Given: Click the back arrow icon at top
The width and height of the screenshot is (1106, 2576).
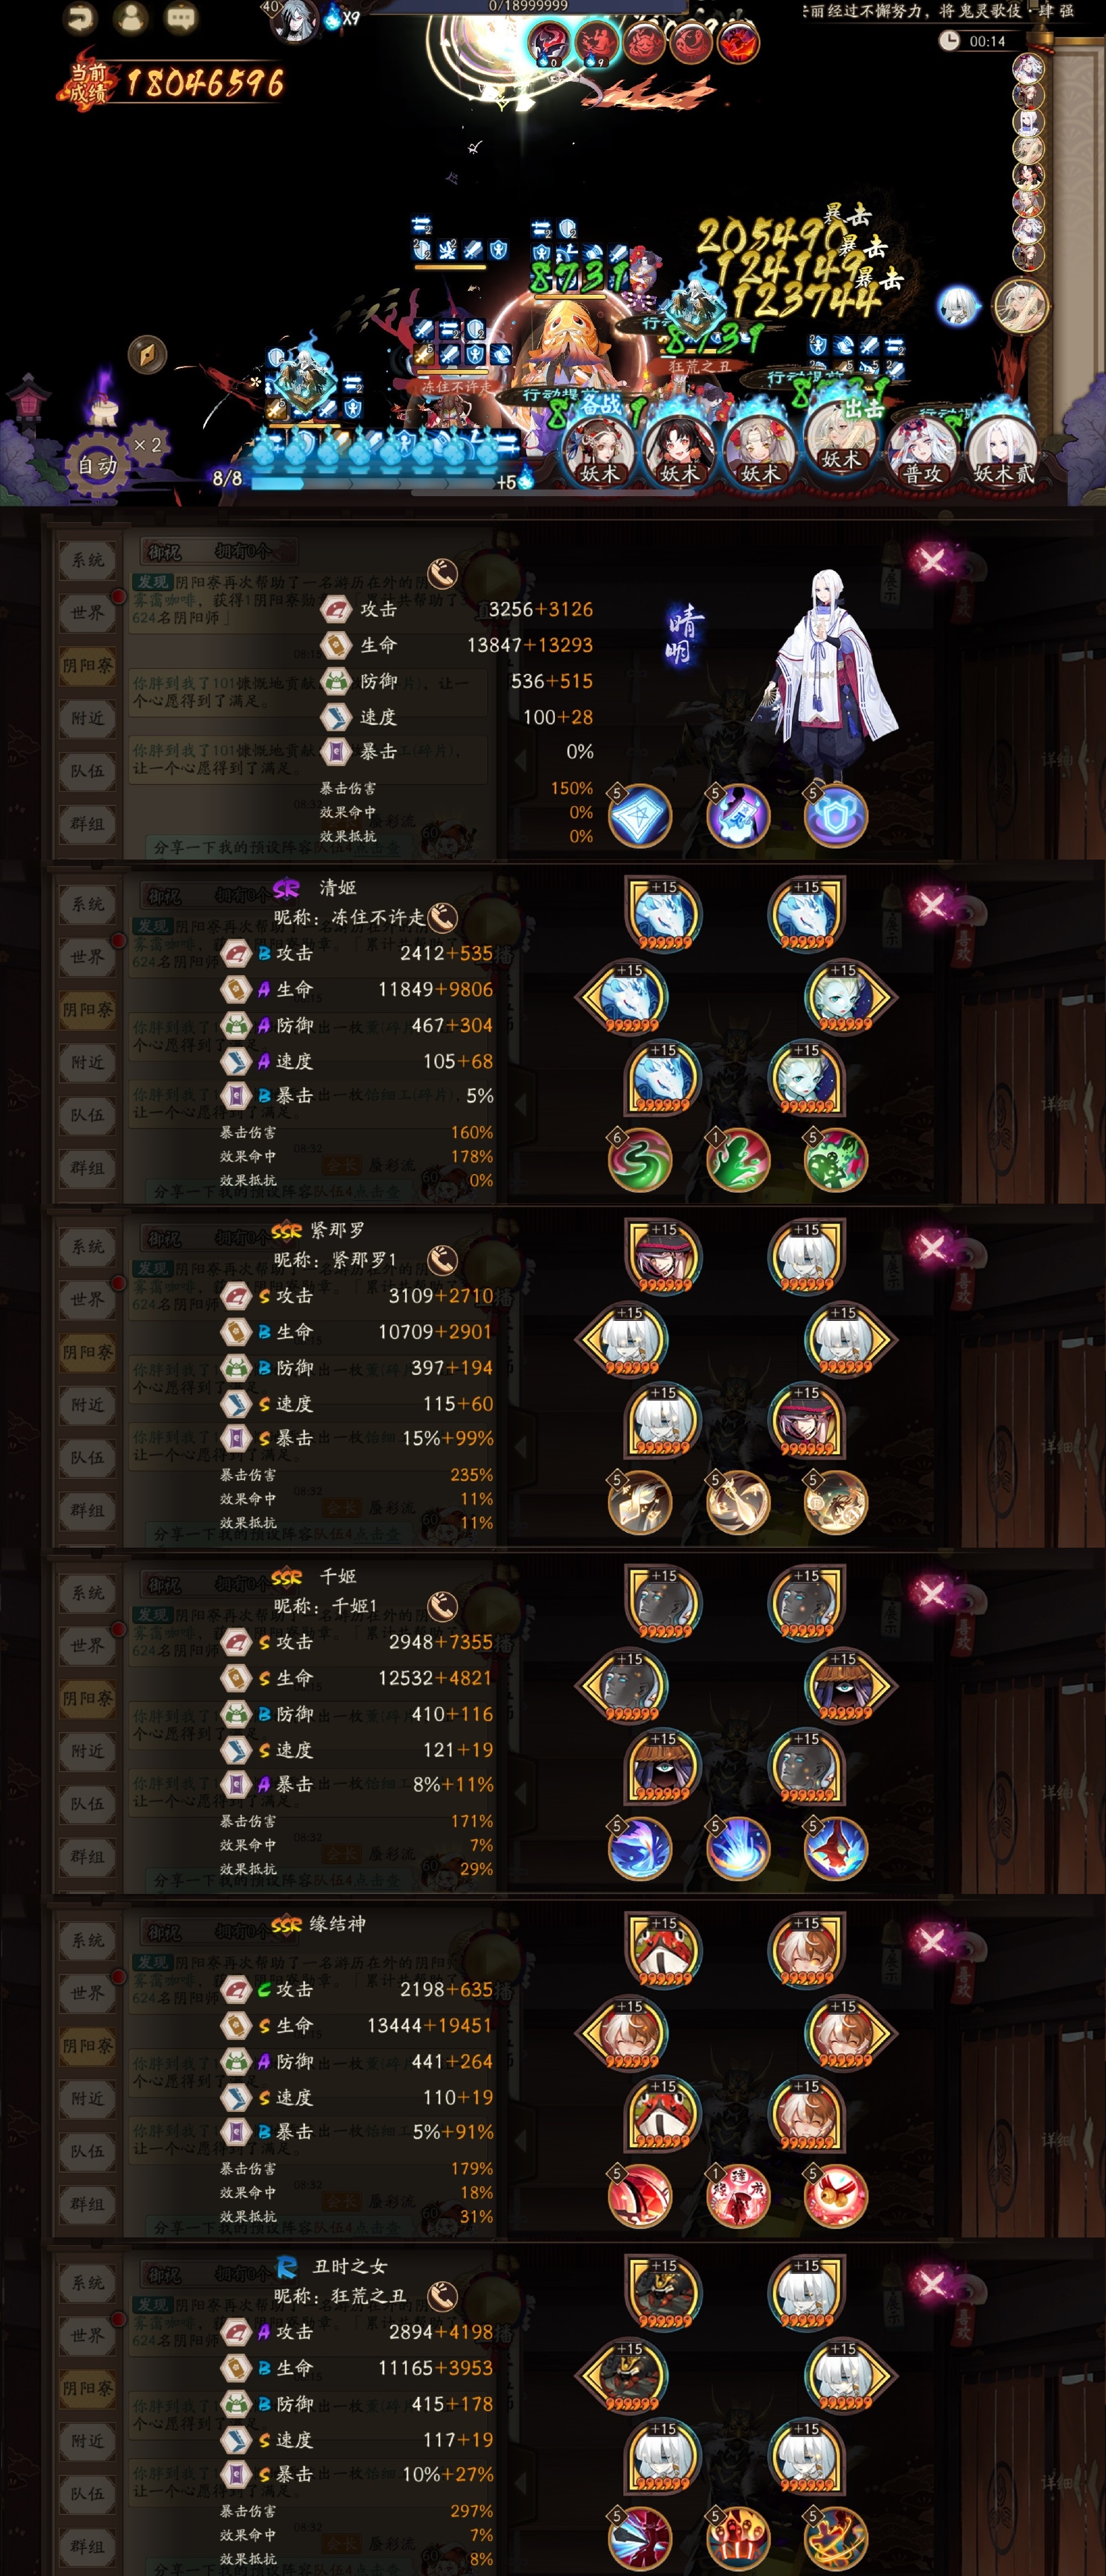Looking at the screenshot, I should coord(80,17).
